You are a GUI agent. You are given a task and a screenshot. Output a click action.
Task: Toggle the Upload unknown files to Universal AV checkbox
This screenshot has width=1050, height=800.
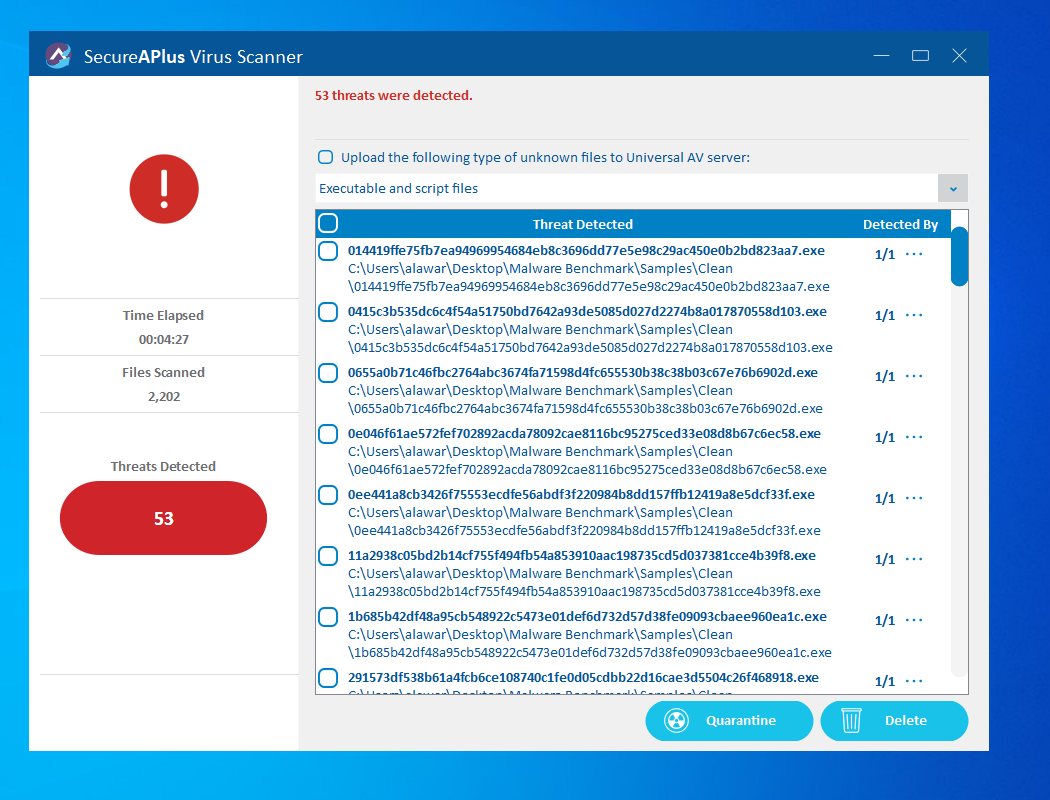(x=325, y=157)
